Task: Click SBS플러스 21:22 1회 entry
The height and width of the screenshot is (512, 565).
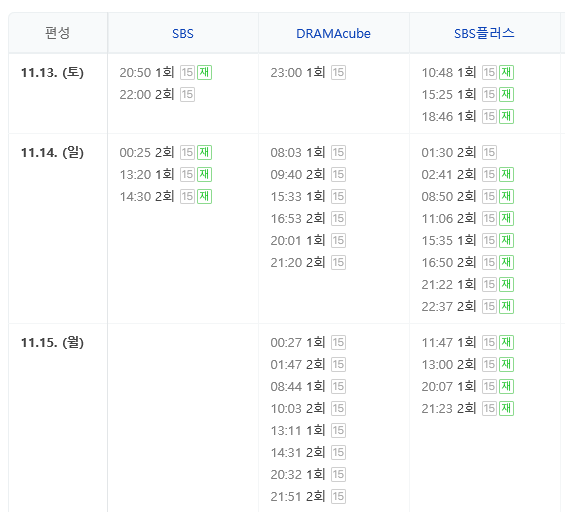Action: point(468,284)
